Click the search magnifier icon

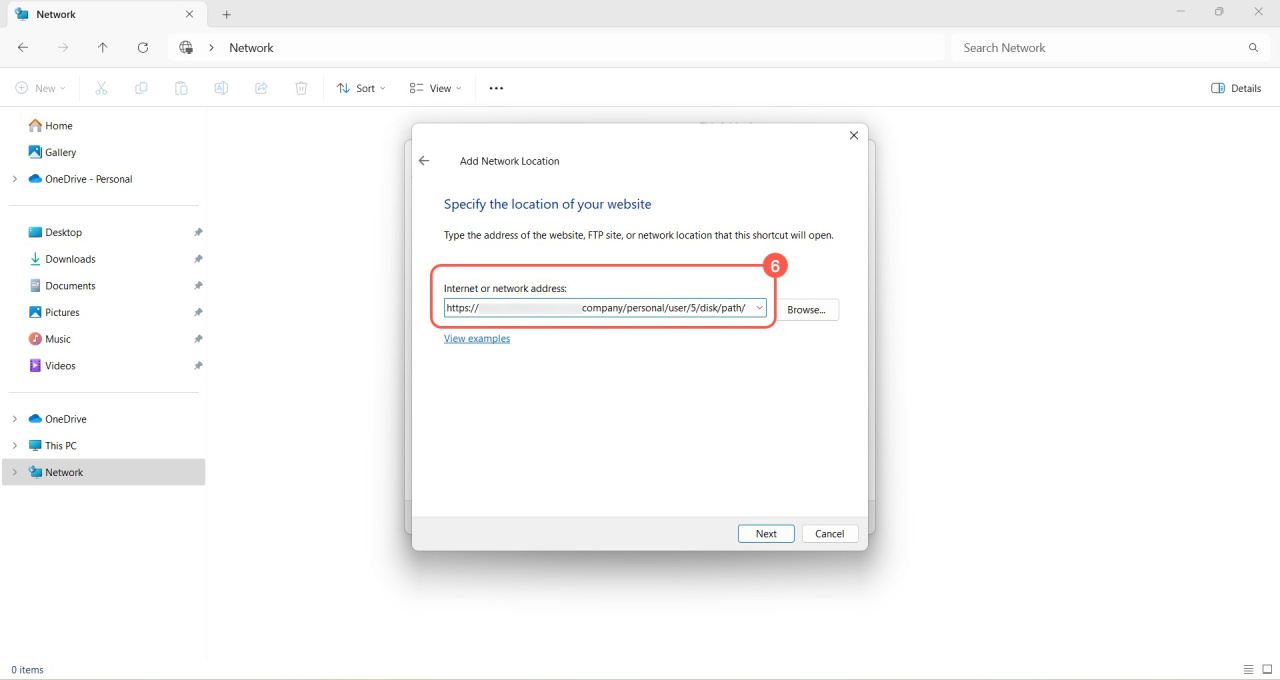(1253, 48)
